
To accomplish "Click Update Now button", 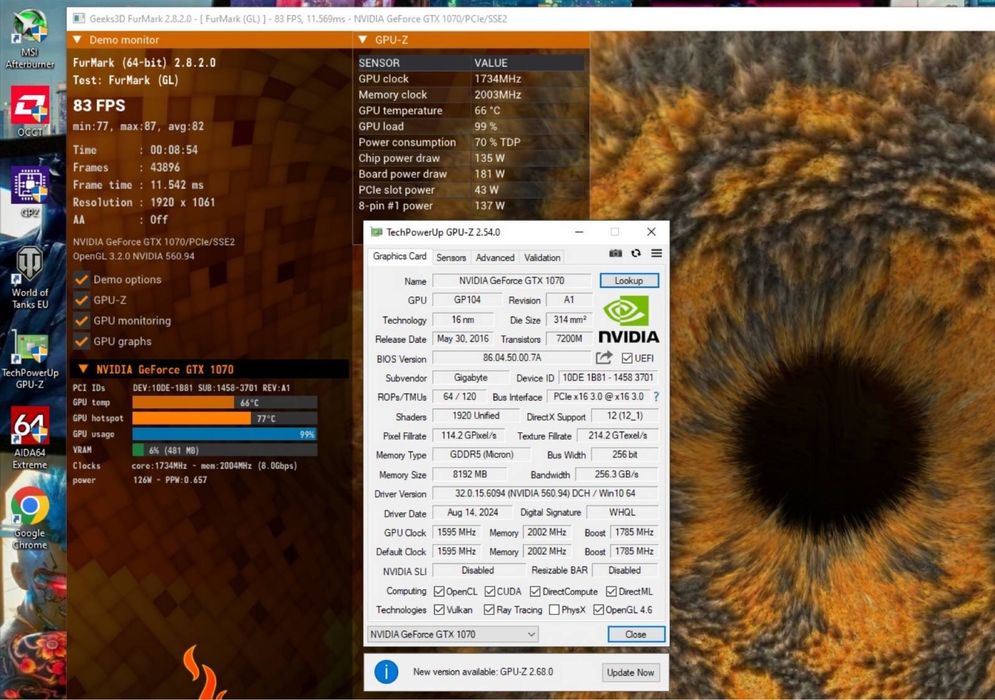I will (x=630, y=672).
